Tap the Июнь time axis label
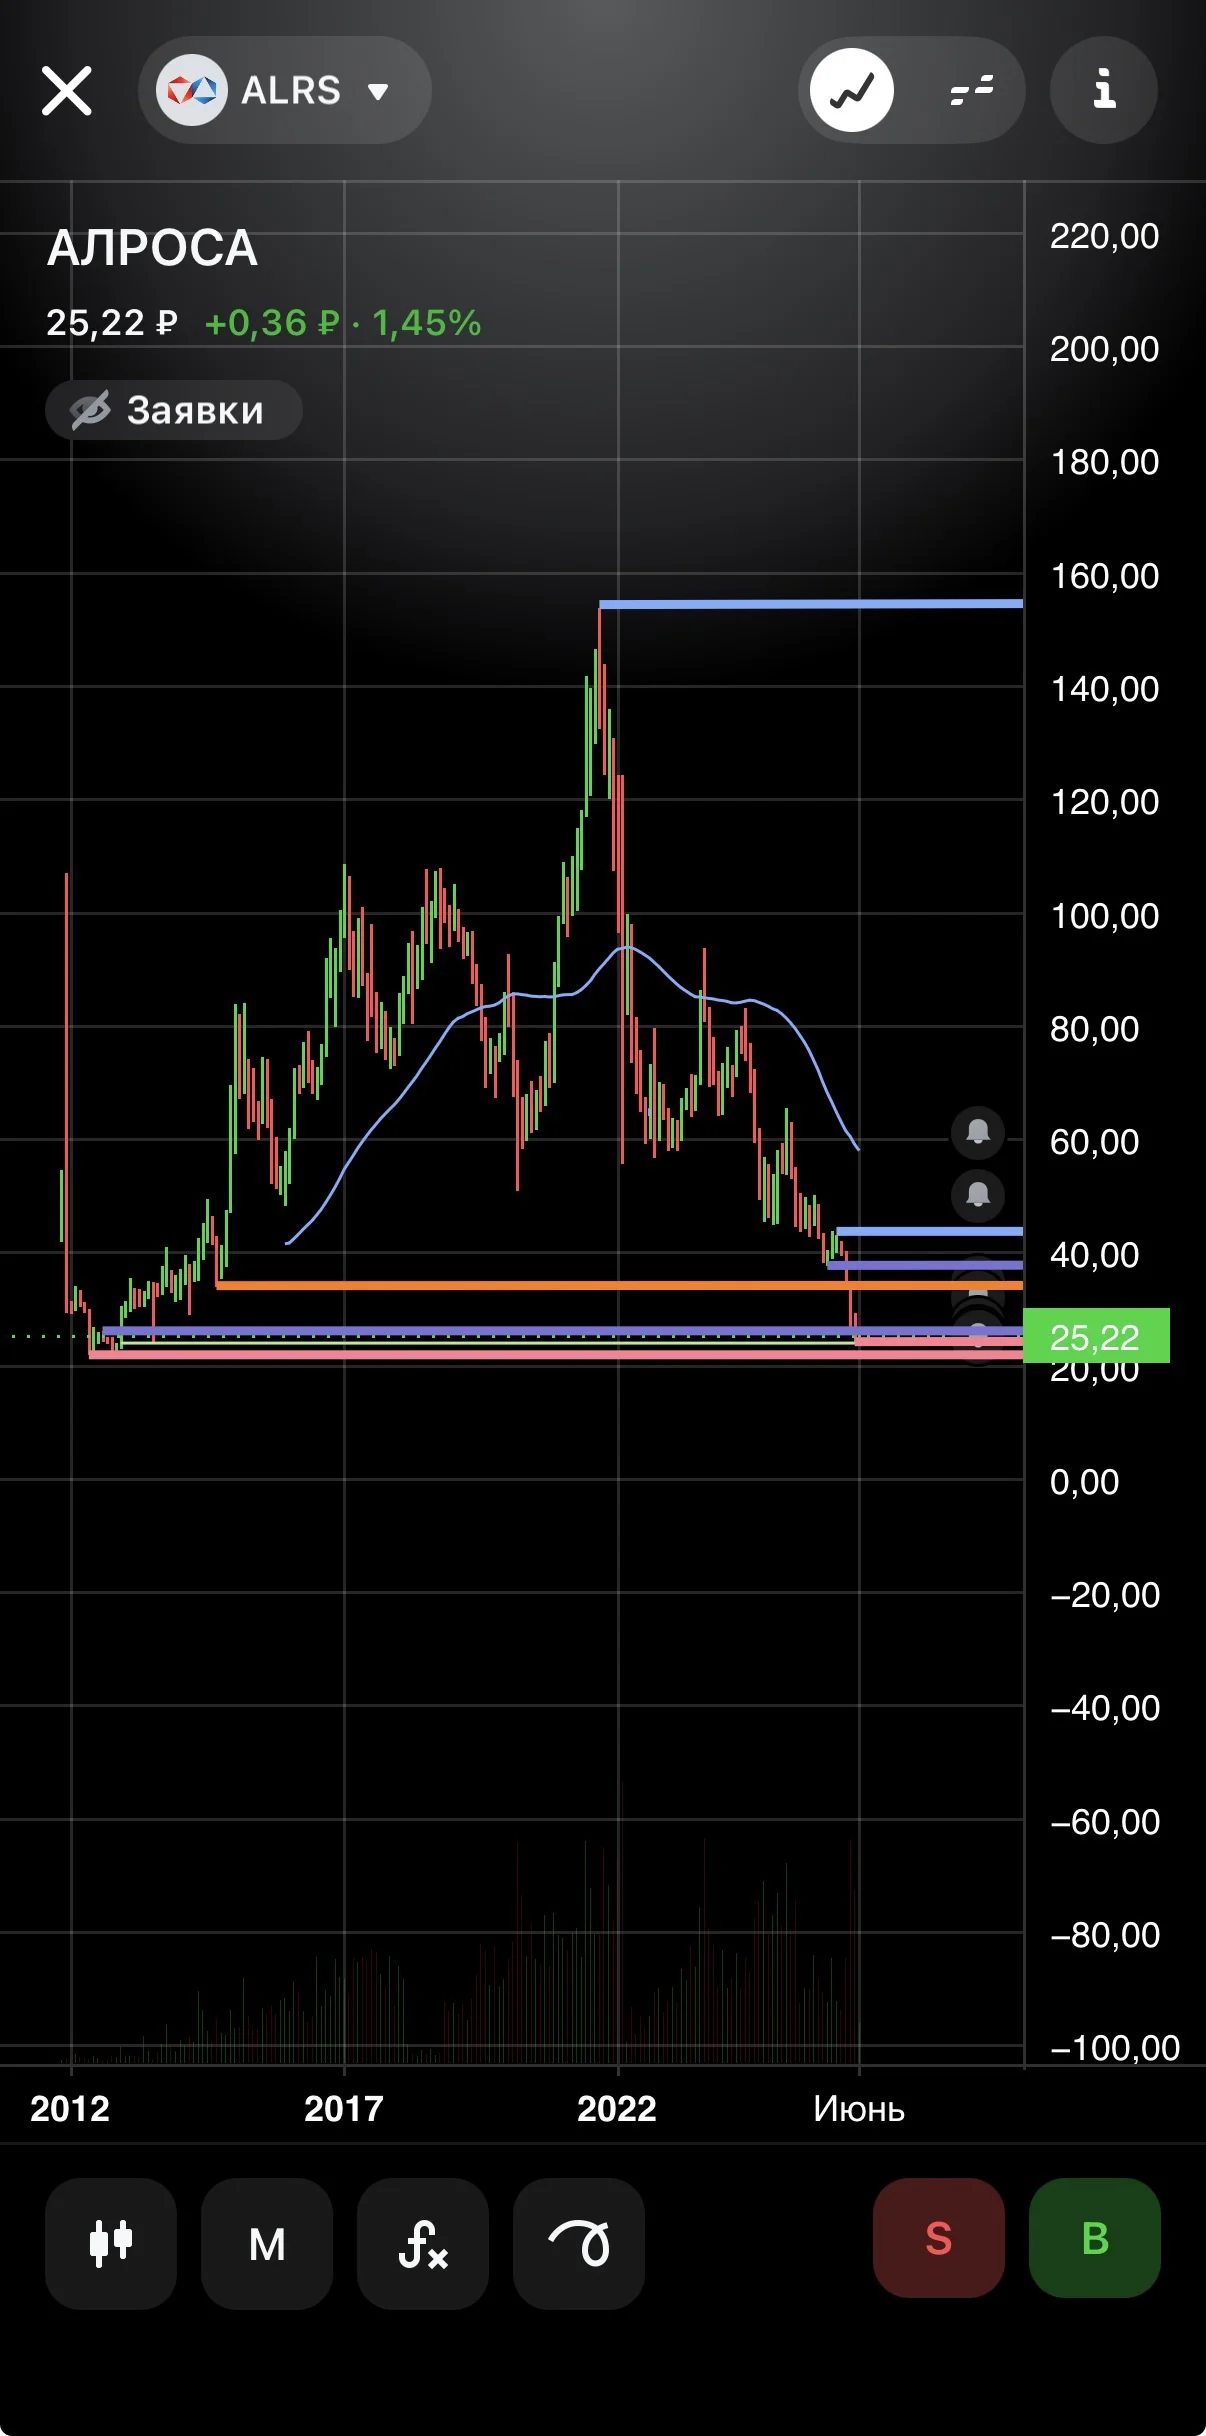Image resolution: width=1206 pixels, height=2436 pixels. (859, 2109)
